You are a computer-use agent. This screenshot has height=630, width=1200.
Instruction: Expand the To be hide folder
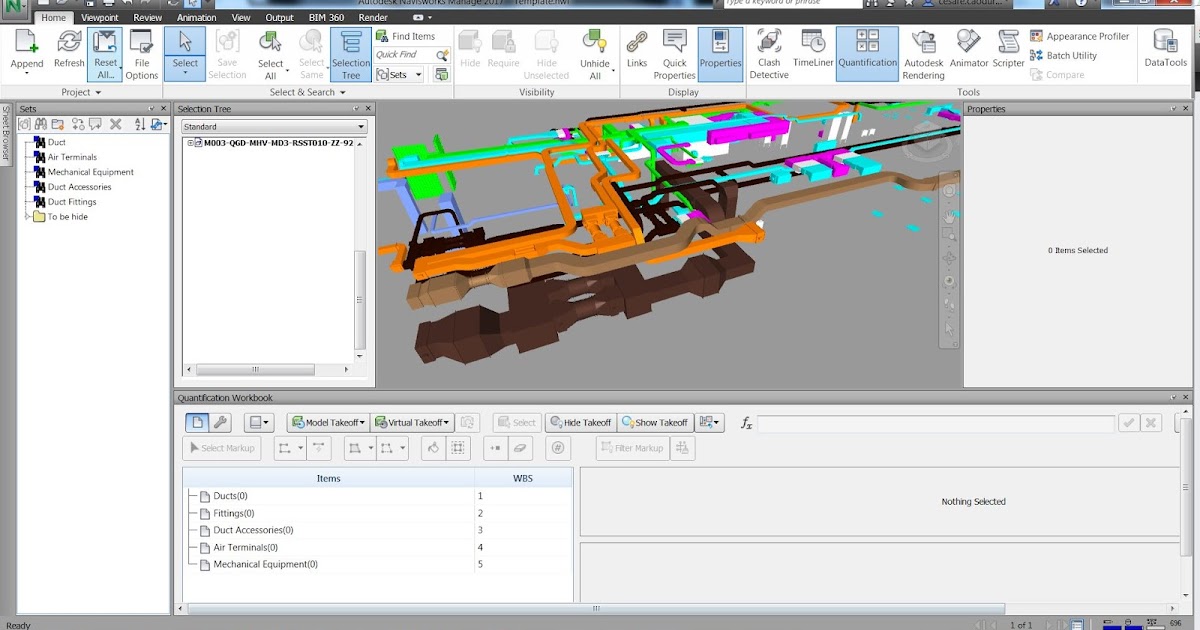pos(26,217)
